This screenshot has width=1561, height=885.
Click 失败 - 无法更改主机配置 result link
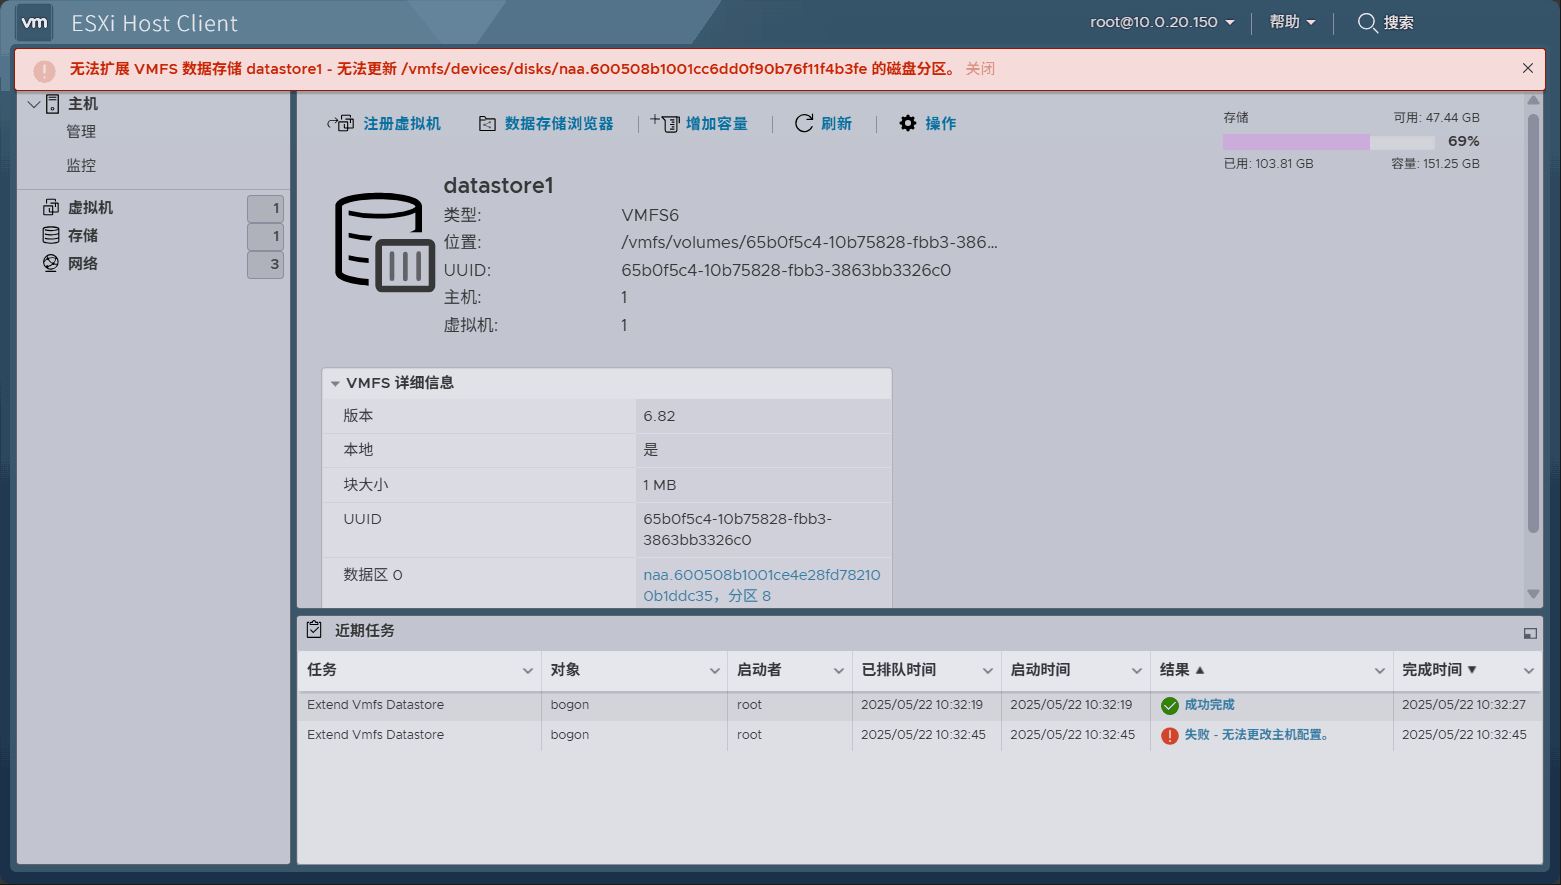coord(1256,735)
